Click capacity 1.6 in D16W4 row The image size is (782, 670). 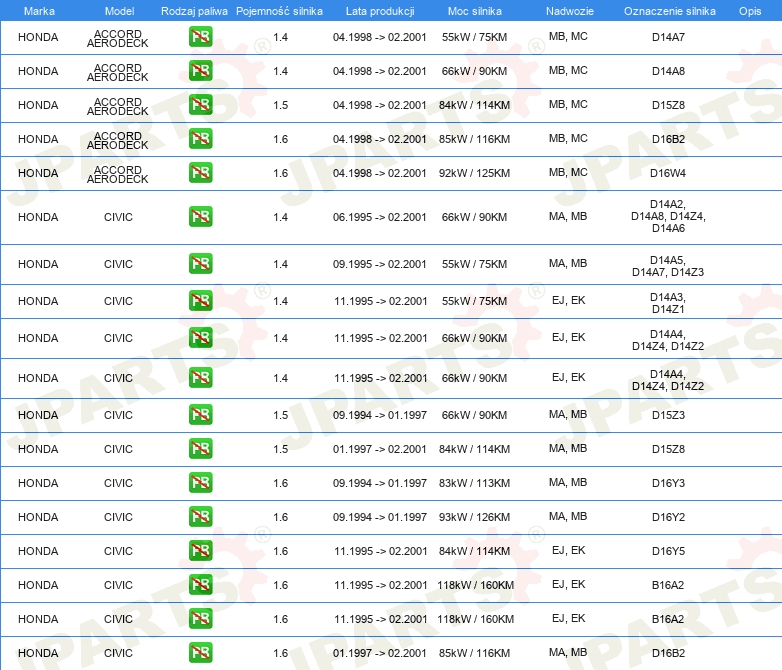coord(280,173)
